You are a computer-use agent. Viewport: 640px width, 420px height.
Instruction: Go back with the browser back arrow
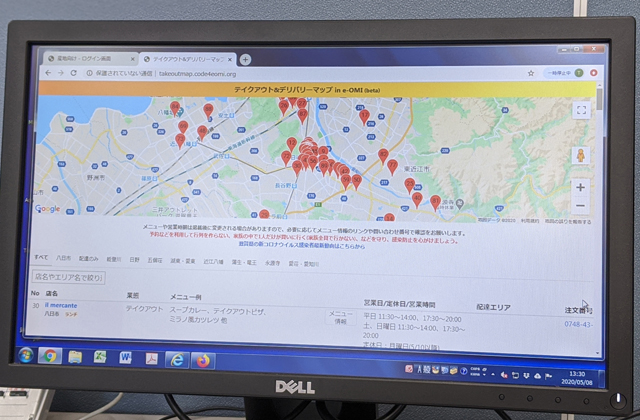tap(46, 73)
